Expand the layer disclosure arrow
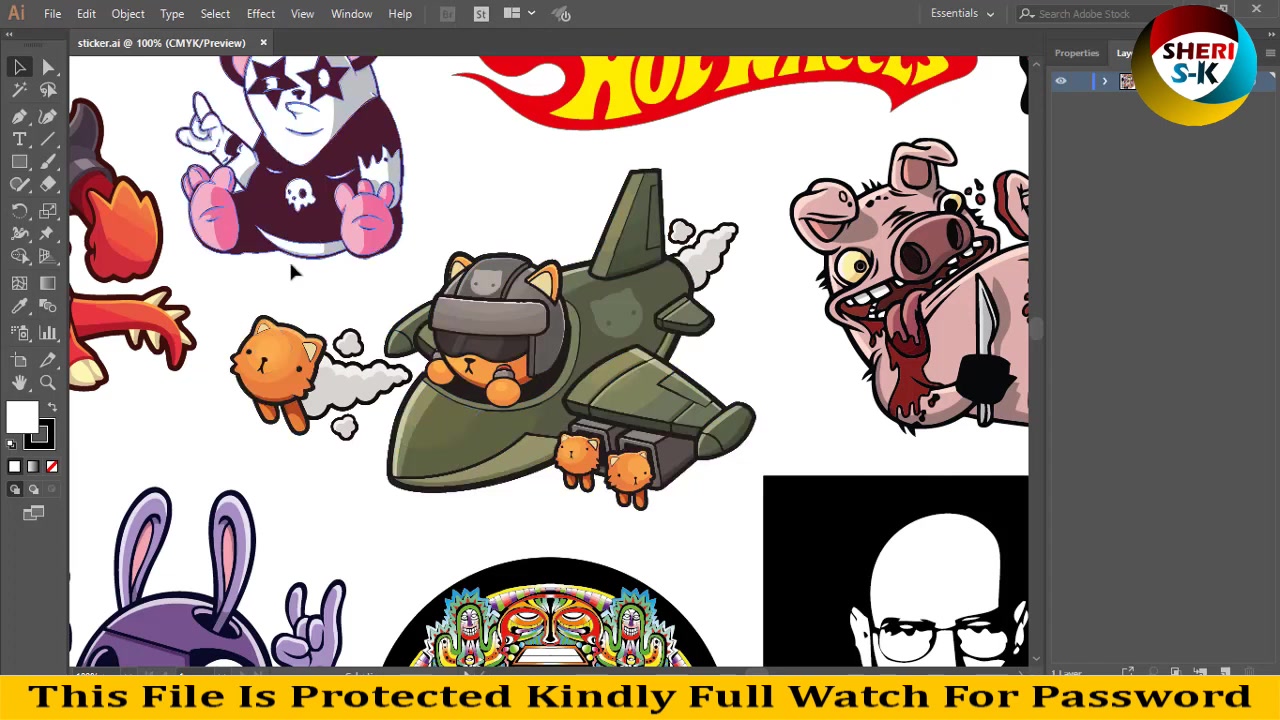Image resolution: width=1280 pixels, height=720 pixels. pos(1104,81)
